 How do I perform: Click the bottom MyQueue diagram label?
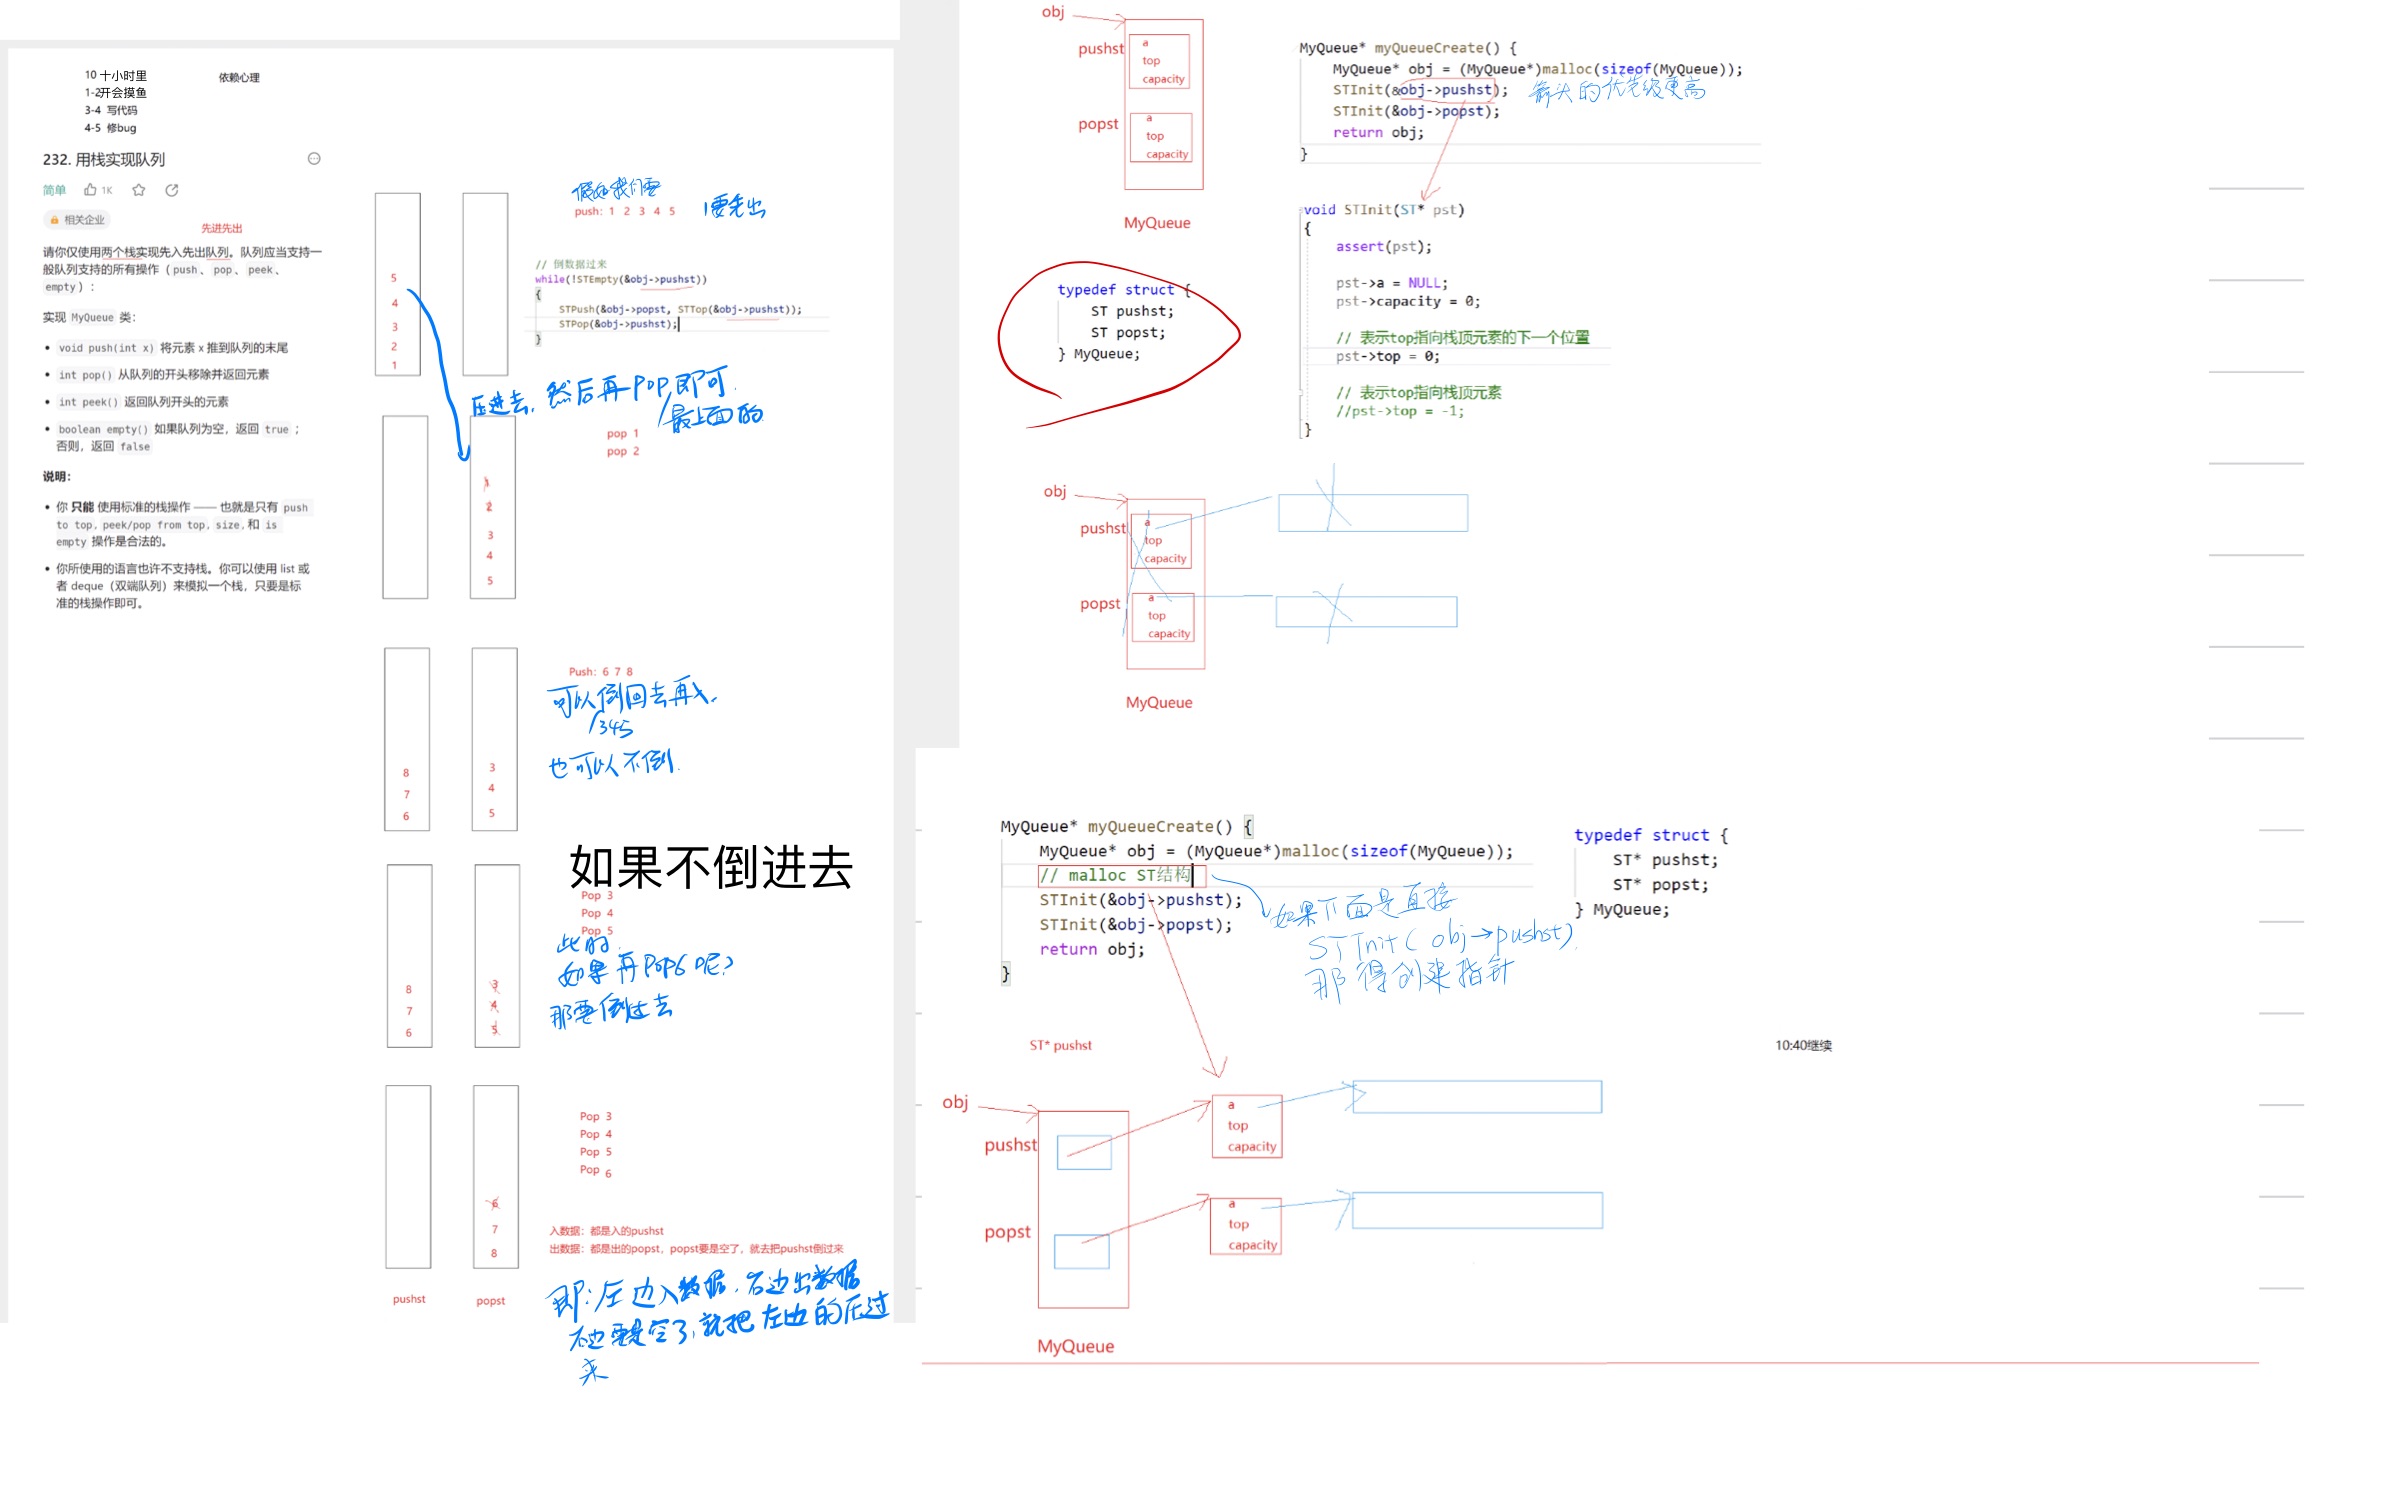coord(1075,1346)
